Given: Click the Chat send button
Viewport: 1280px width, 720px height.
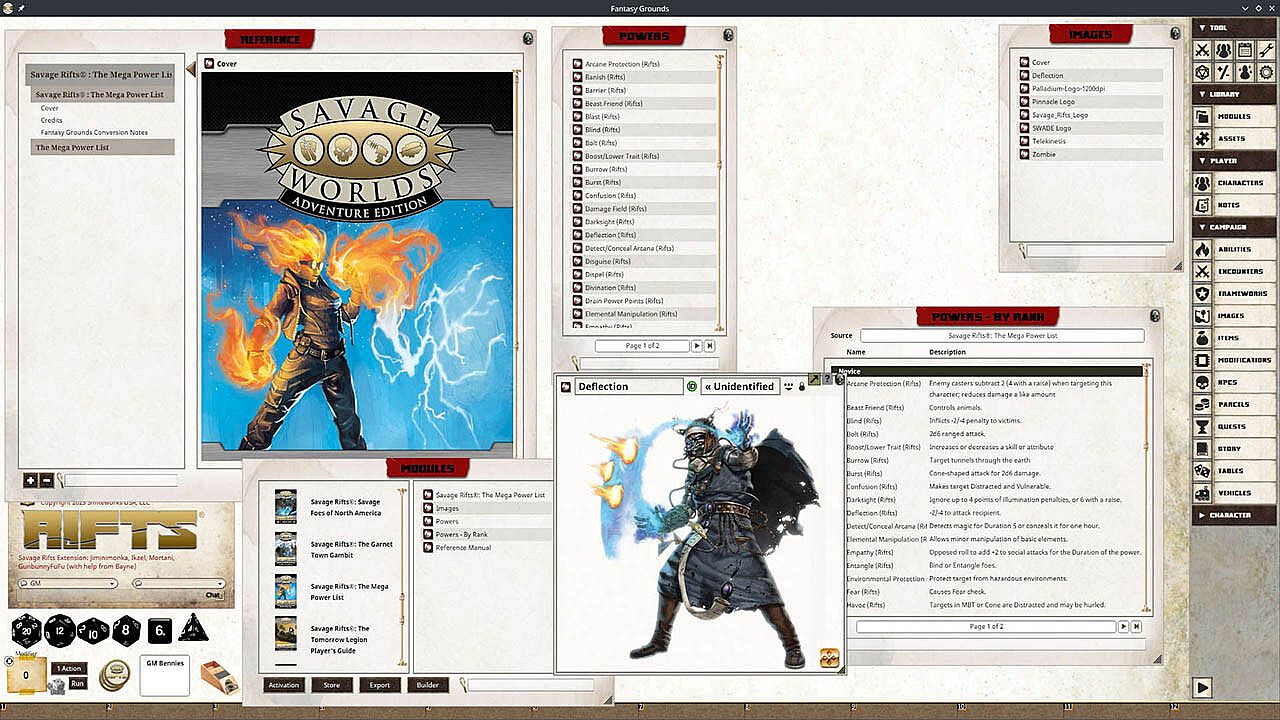Looking at the screenshot, I should (213, 595).
